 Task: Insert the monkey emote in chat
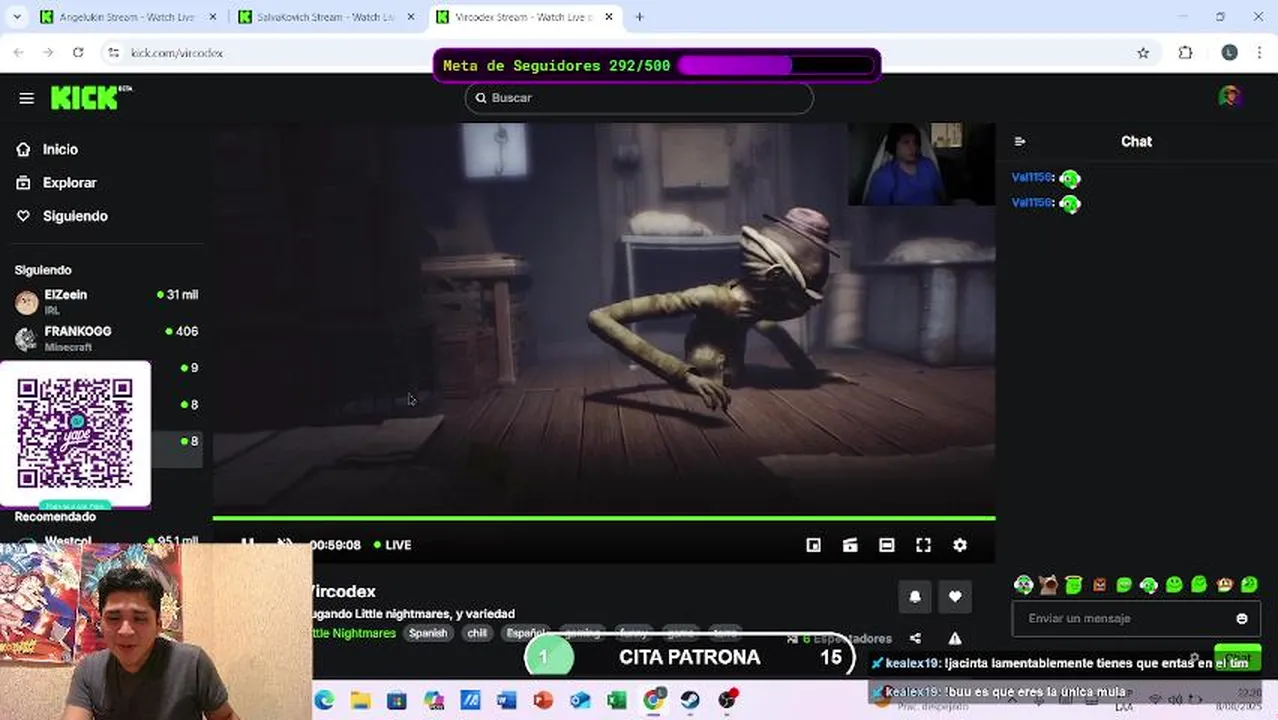click(1224, 585)
